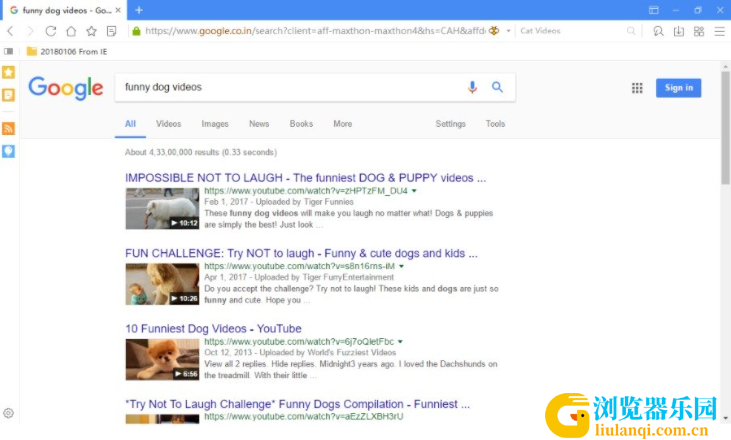
Task: Click the magnifier in Cat Videos box
Action: pyautogui.click(x=631, y=31)
